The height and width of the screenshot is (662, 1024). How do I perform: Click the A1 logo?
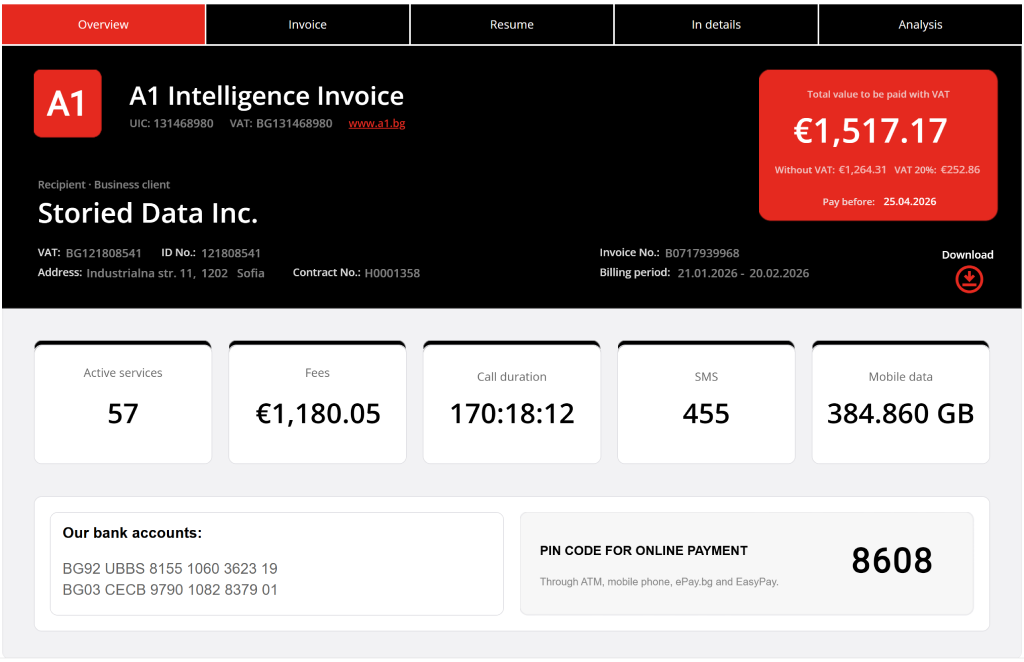(68, 103)
